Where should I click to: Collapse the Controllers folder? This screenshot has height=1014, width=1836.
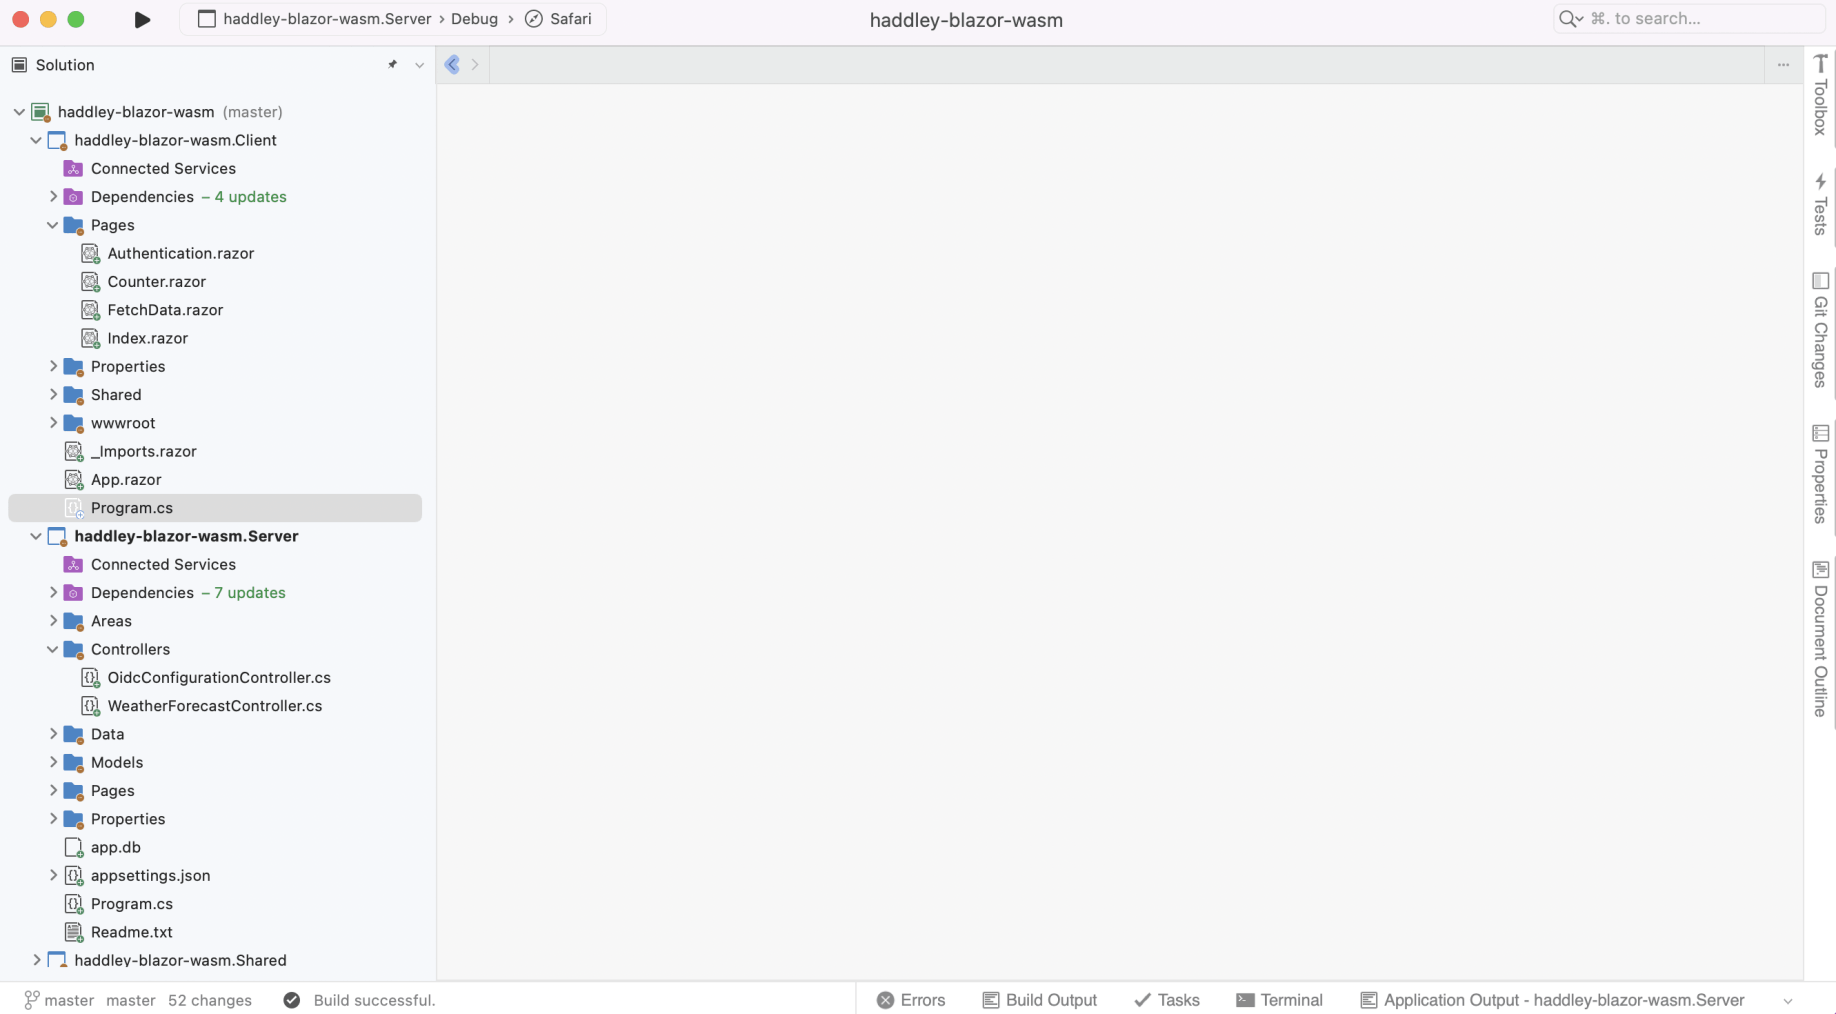click(x=53, y=649)
